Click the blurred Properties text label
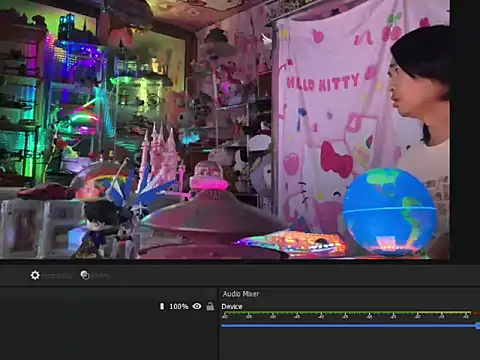The image size is (480, 360). pyautogui.click(x=57, y=276)
